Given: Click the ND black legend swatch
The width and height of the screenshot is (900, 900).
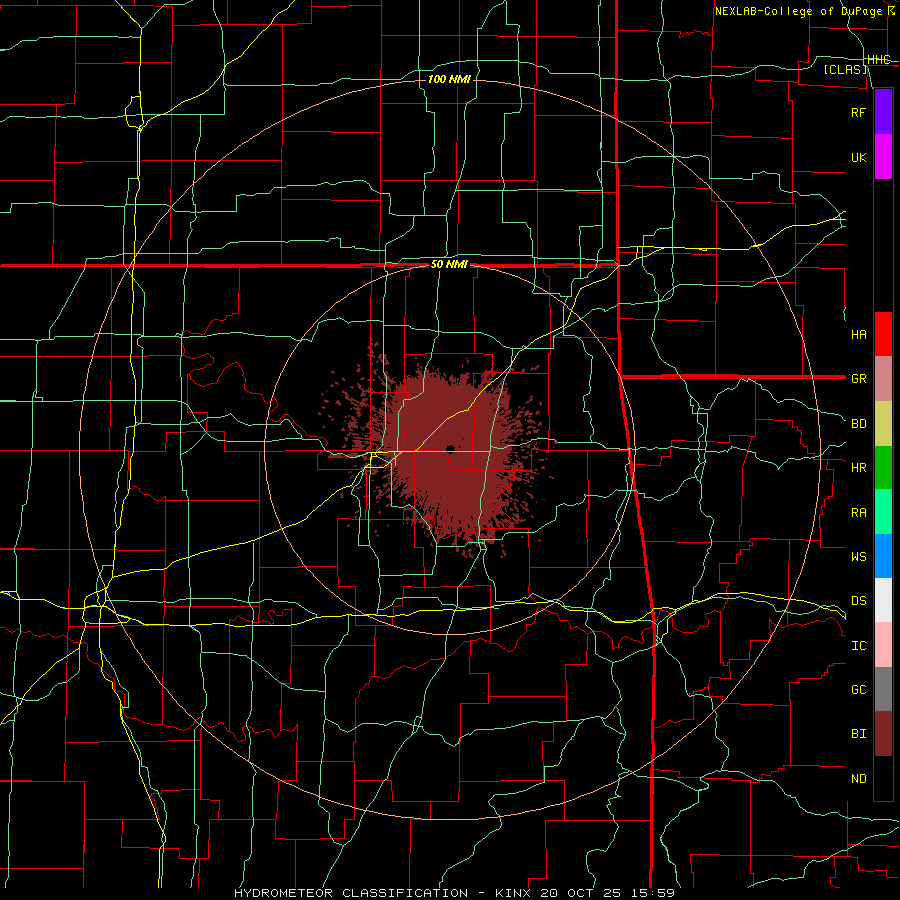Looking at the screenshot, I should tap(883, 778).
